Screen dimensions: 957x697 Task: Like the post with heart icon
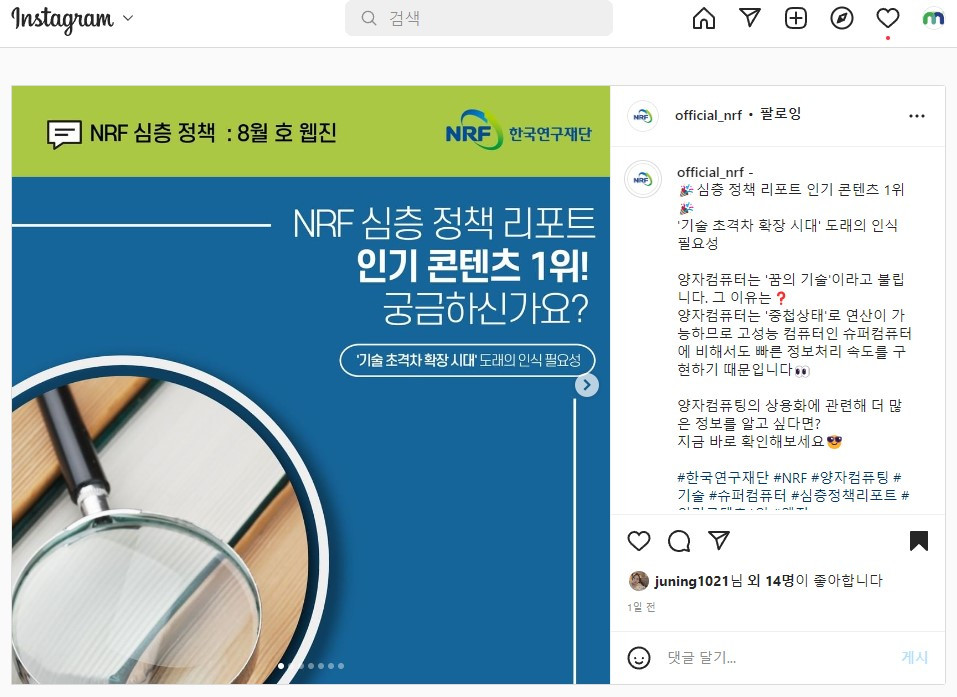tap(639, 541)
